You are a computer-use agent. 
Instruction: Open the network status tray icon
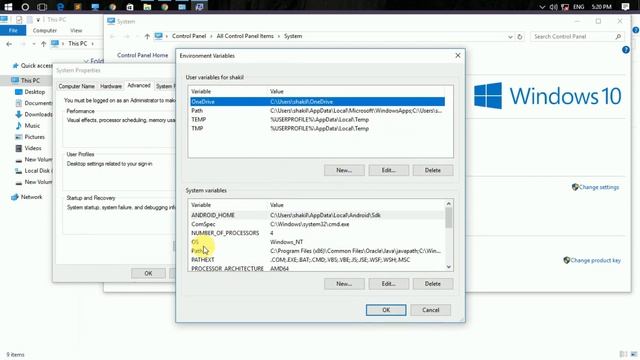tap(565, 7)
